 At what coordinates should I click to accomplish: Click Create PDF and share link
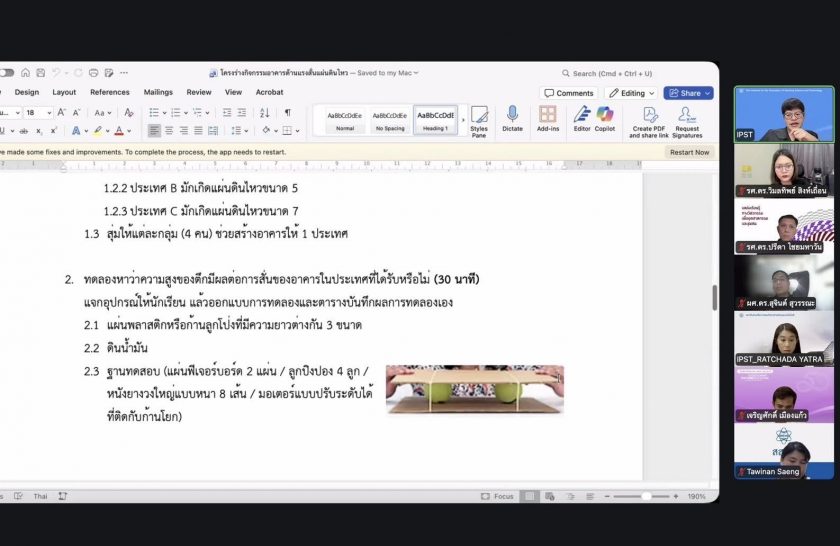[x=650, y=122]
